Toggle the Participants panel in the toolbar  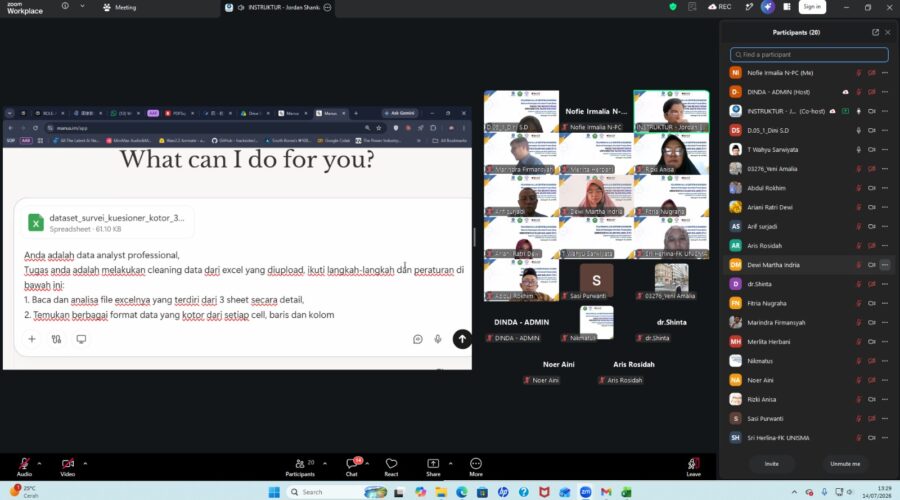click(300, 467)
